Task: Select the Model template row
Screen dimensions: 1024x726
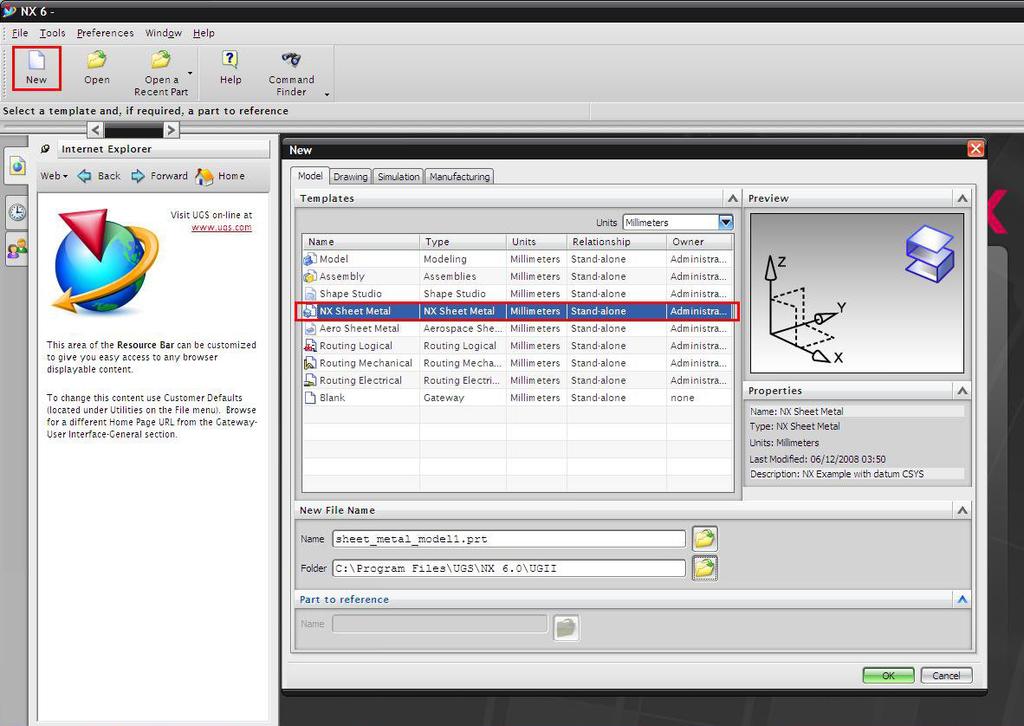Action: click(x=517, y=259)
